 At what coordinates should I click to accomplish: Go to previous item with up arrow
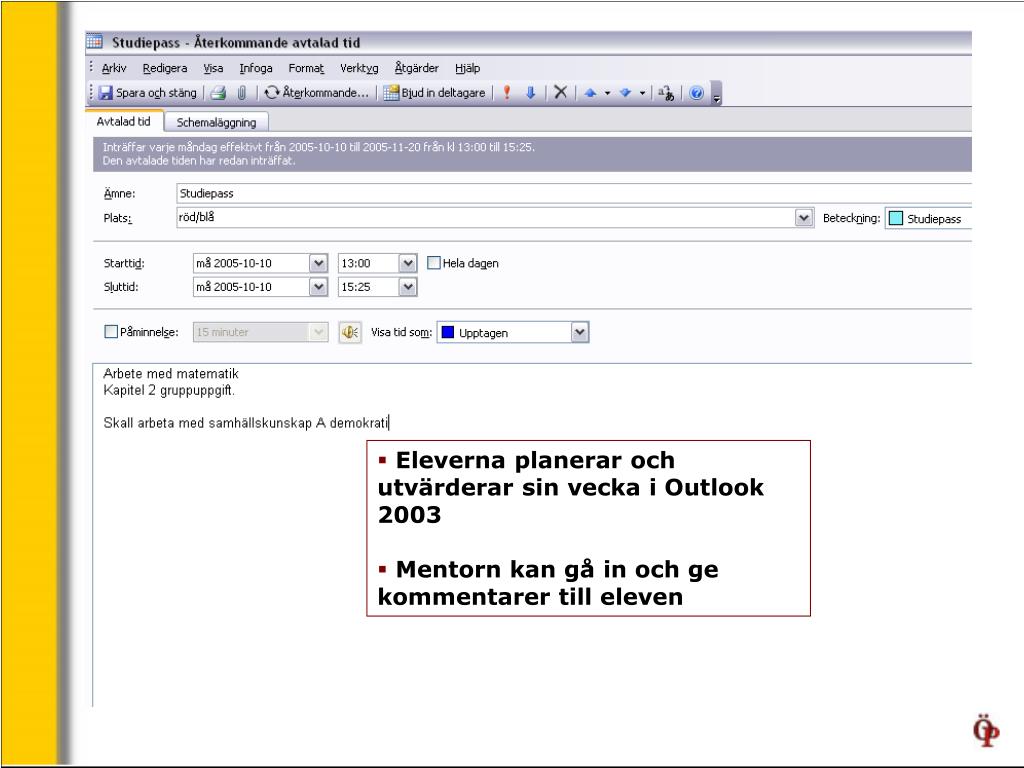pos(590,93)
